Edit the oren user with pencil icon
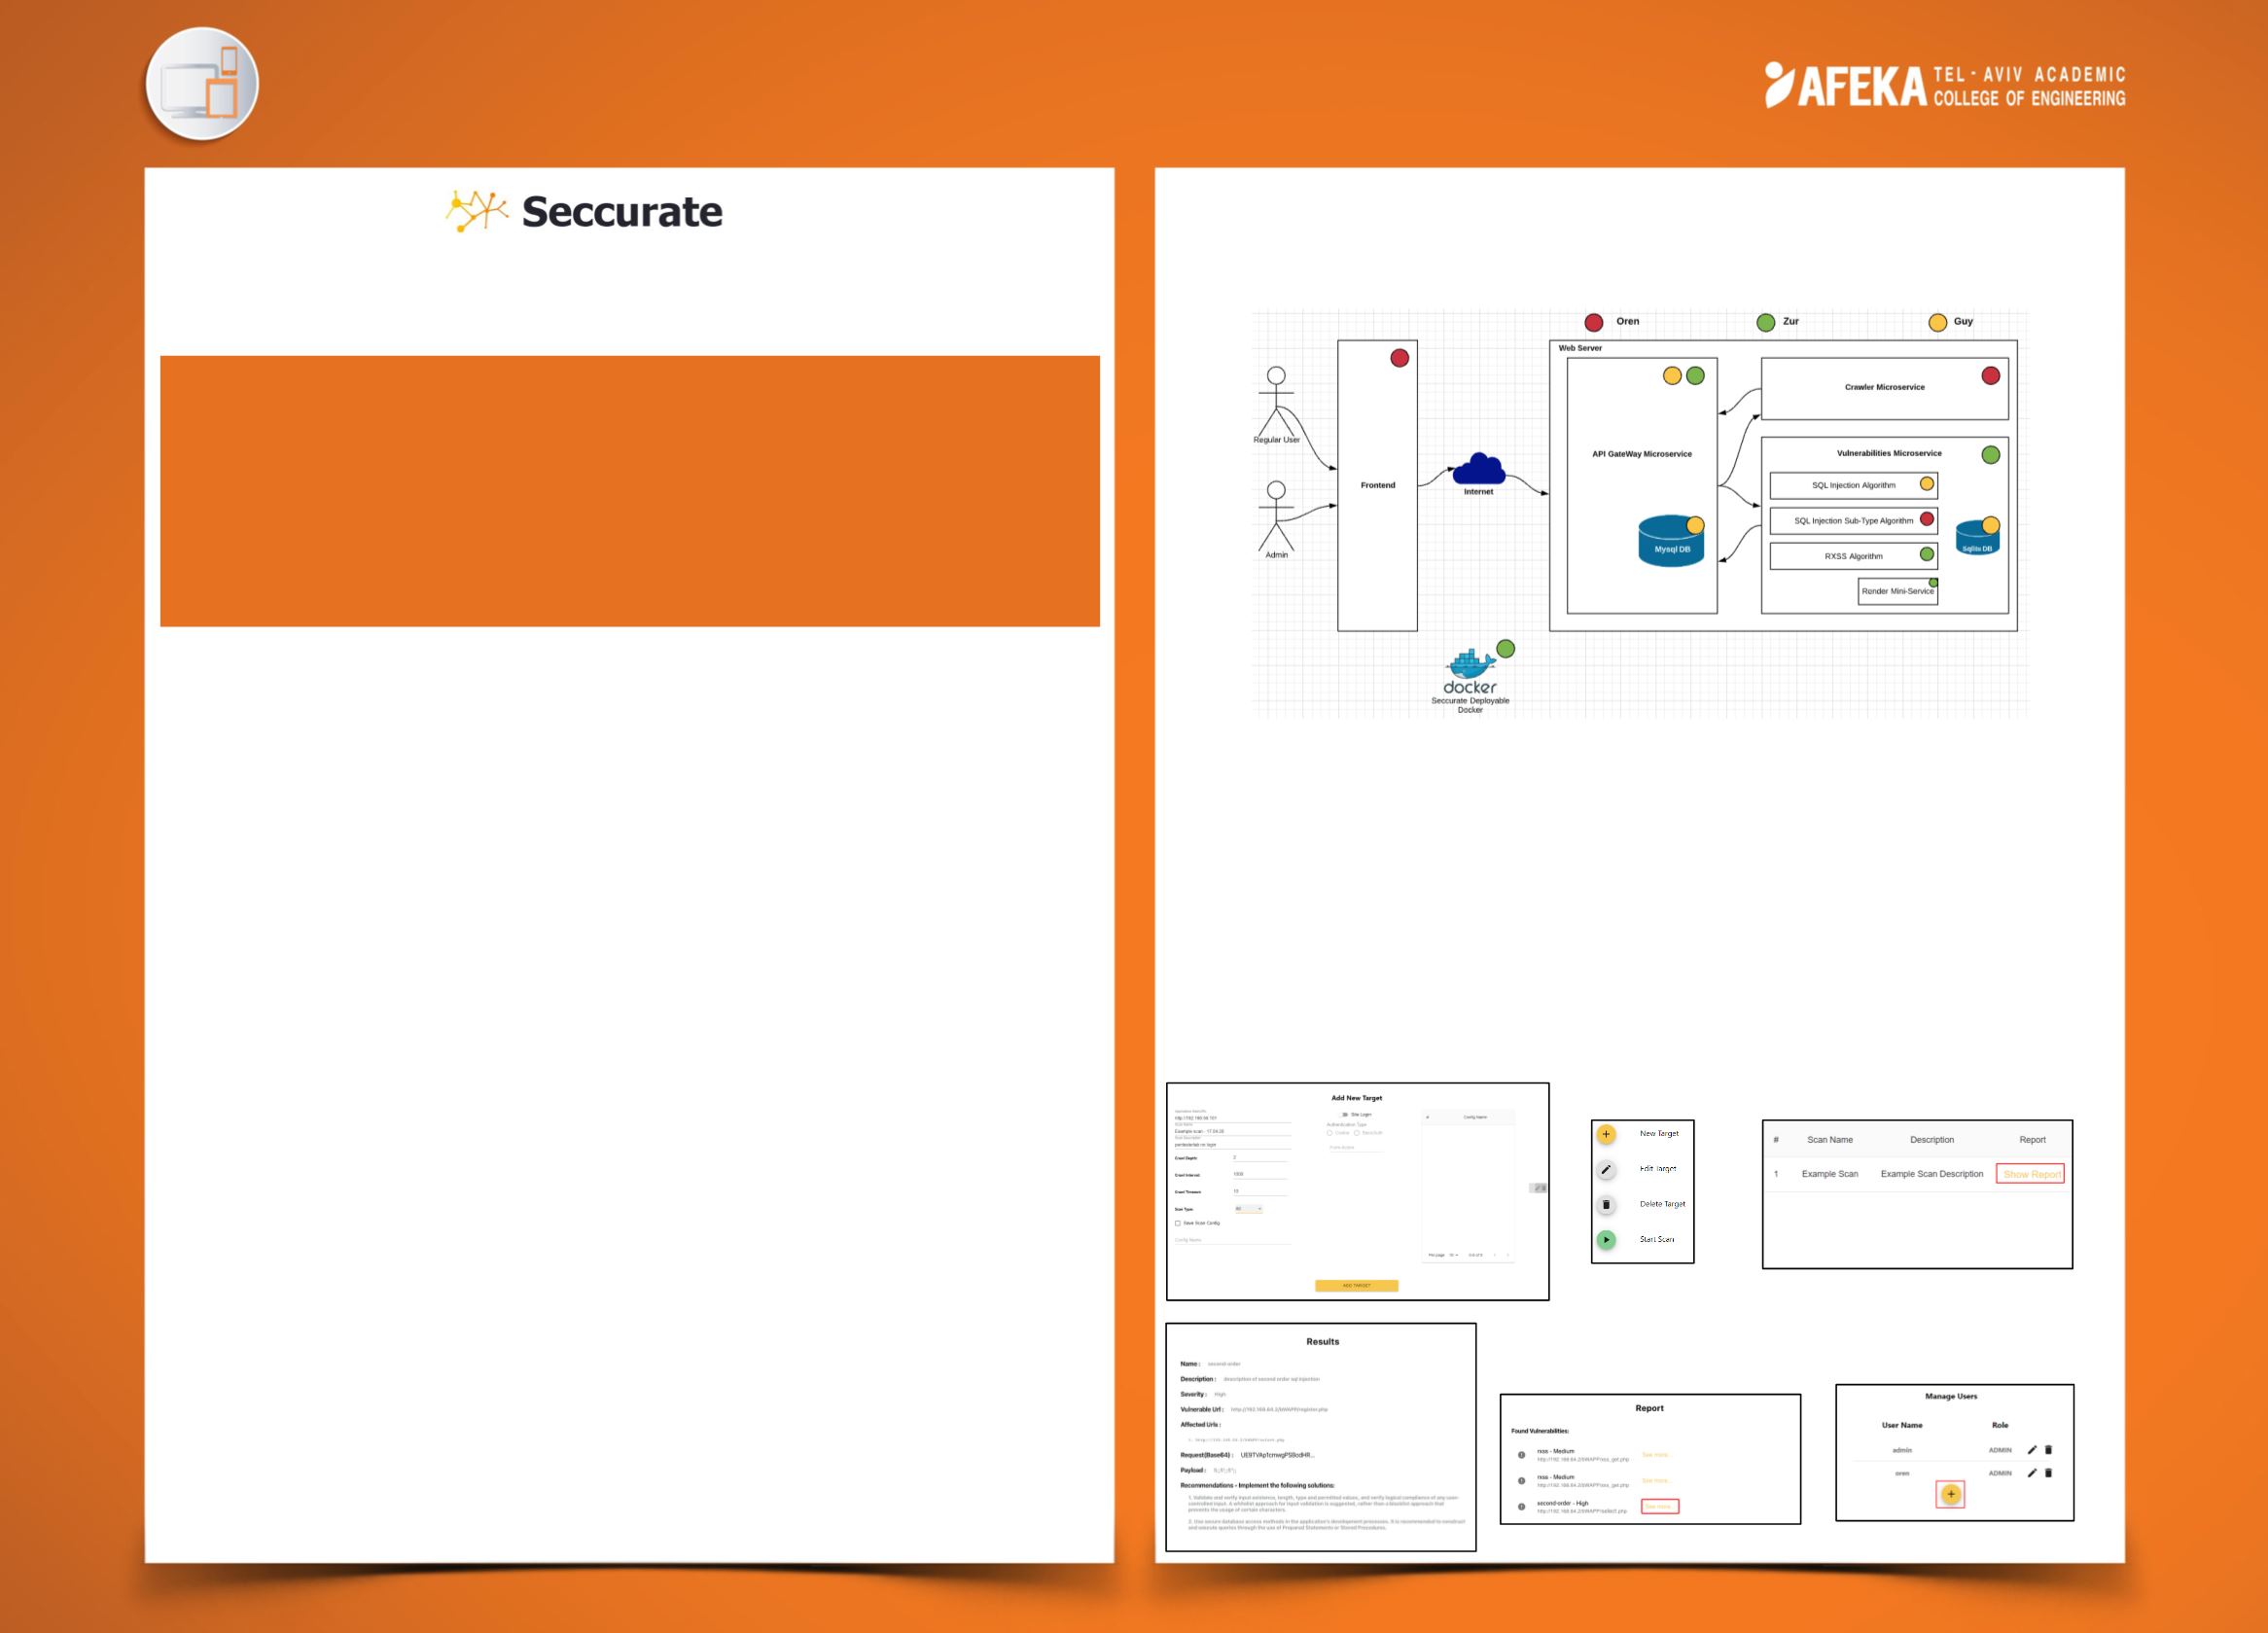The height and width of the screenshot is (1633, 2268). 2032,1473
